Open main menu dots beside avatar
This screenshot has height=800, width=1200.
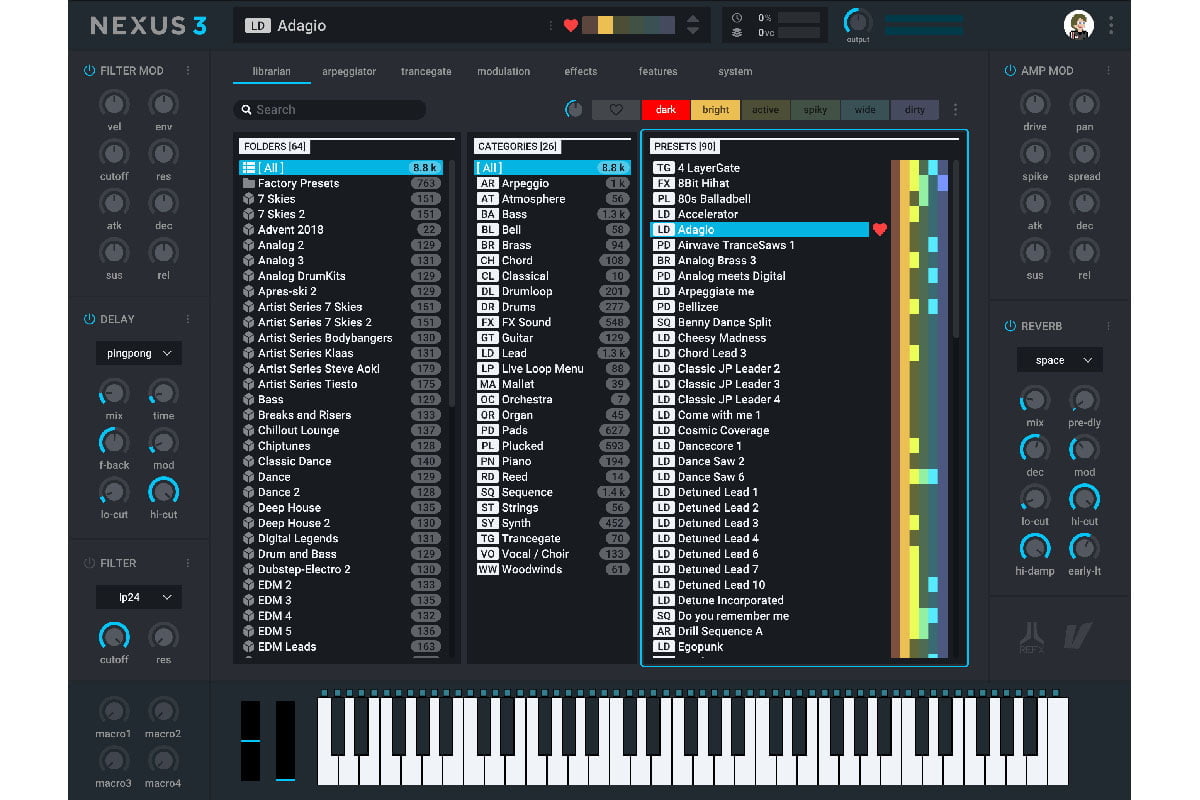point(1111,26)
